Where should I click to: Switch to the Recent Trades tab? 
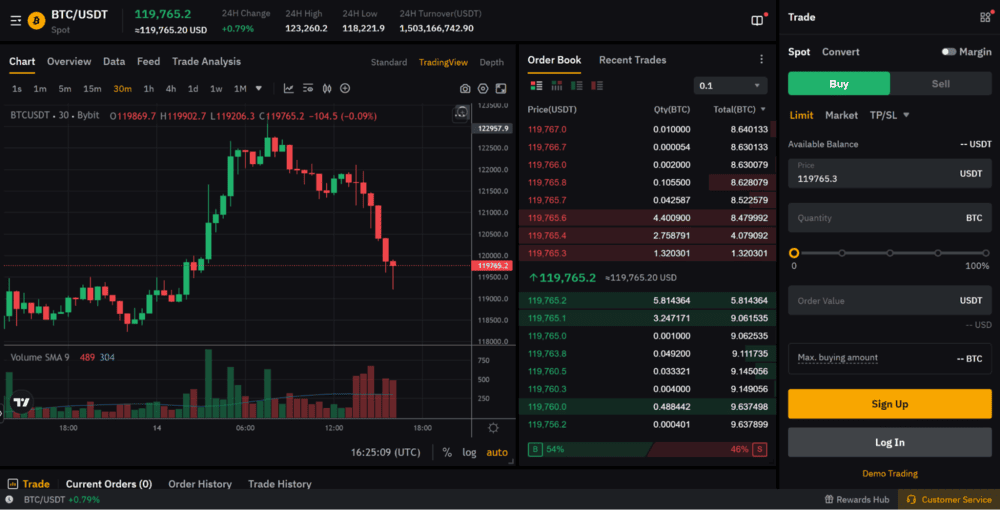[x=633, y=60]
